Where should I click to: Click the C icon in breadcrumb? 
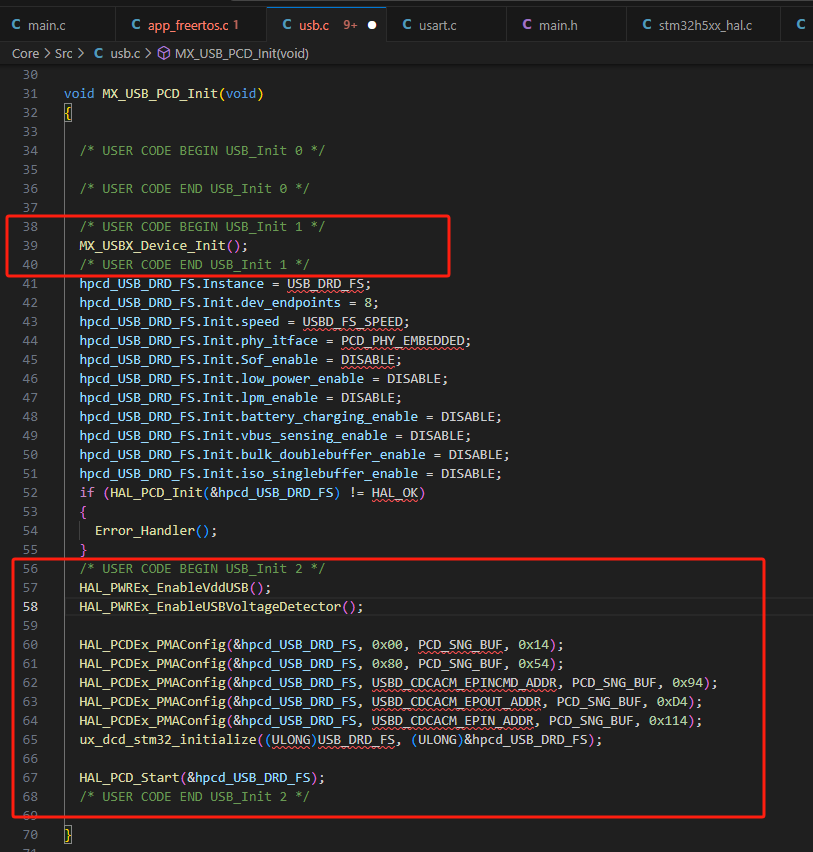98,53
